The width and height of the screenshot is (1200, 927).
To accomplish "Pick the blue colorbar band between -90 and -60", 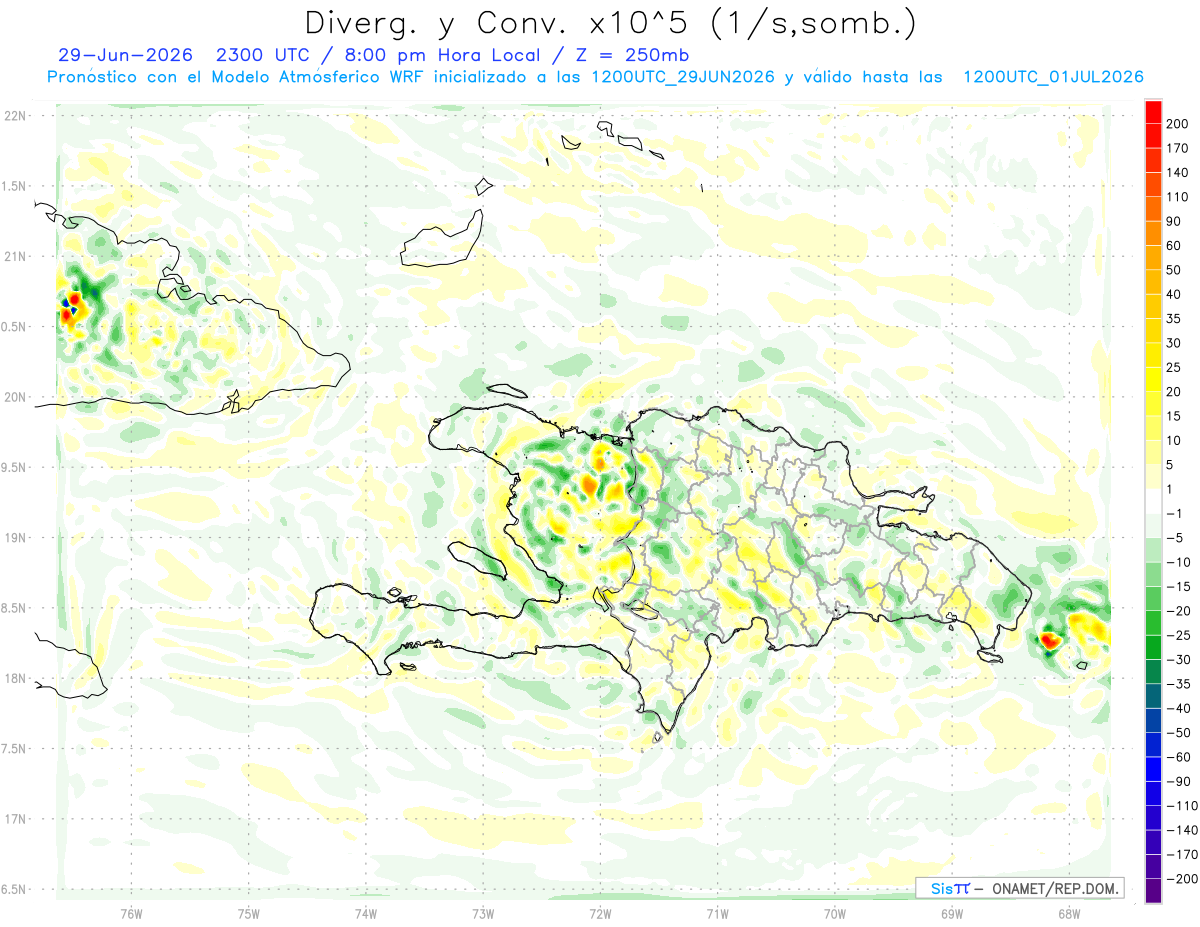I will pyautogui.click(x=1153, y=769).
